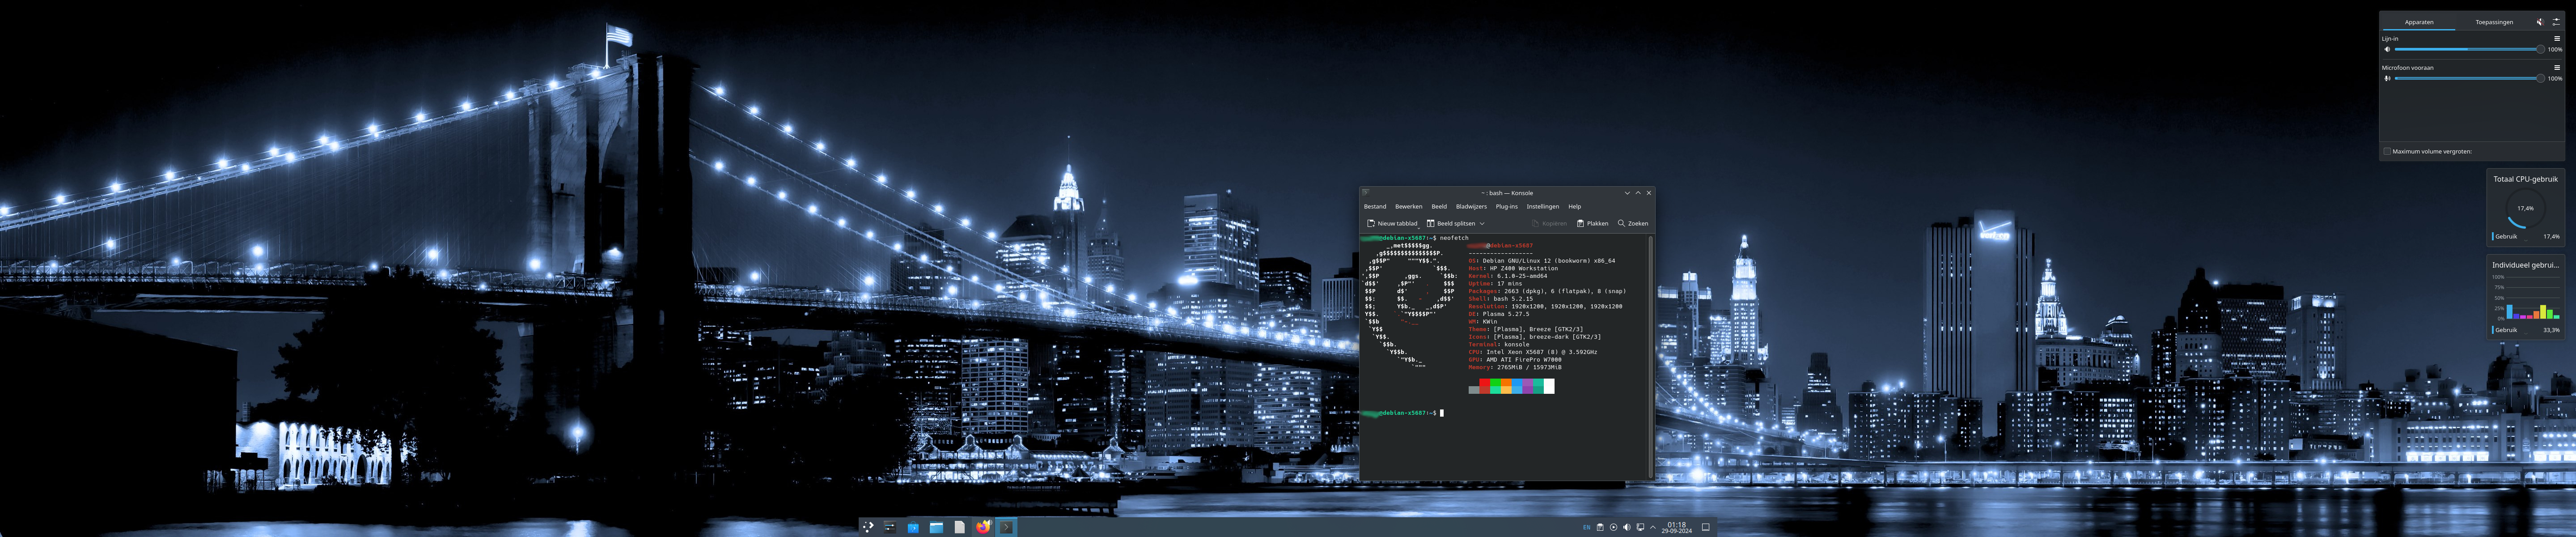Image resolution: width=2576 pixels, height=537 pixels.
Task: Adjust the Lijn-in volume slider
Action: pyautogui.click(x=2469, y=49)
